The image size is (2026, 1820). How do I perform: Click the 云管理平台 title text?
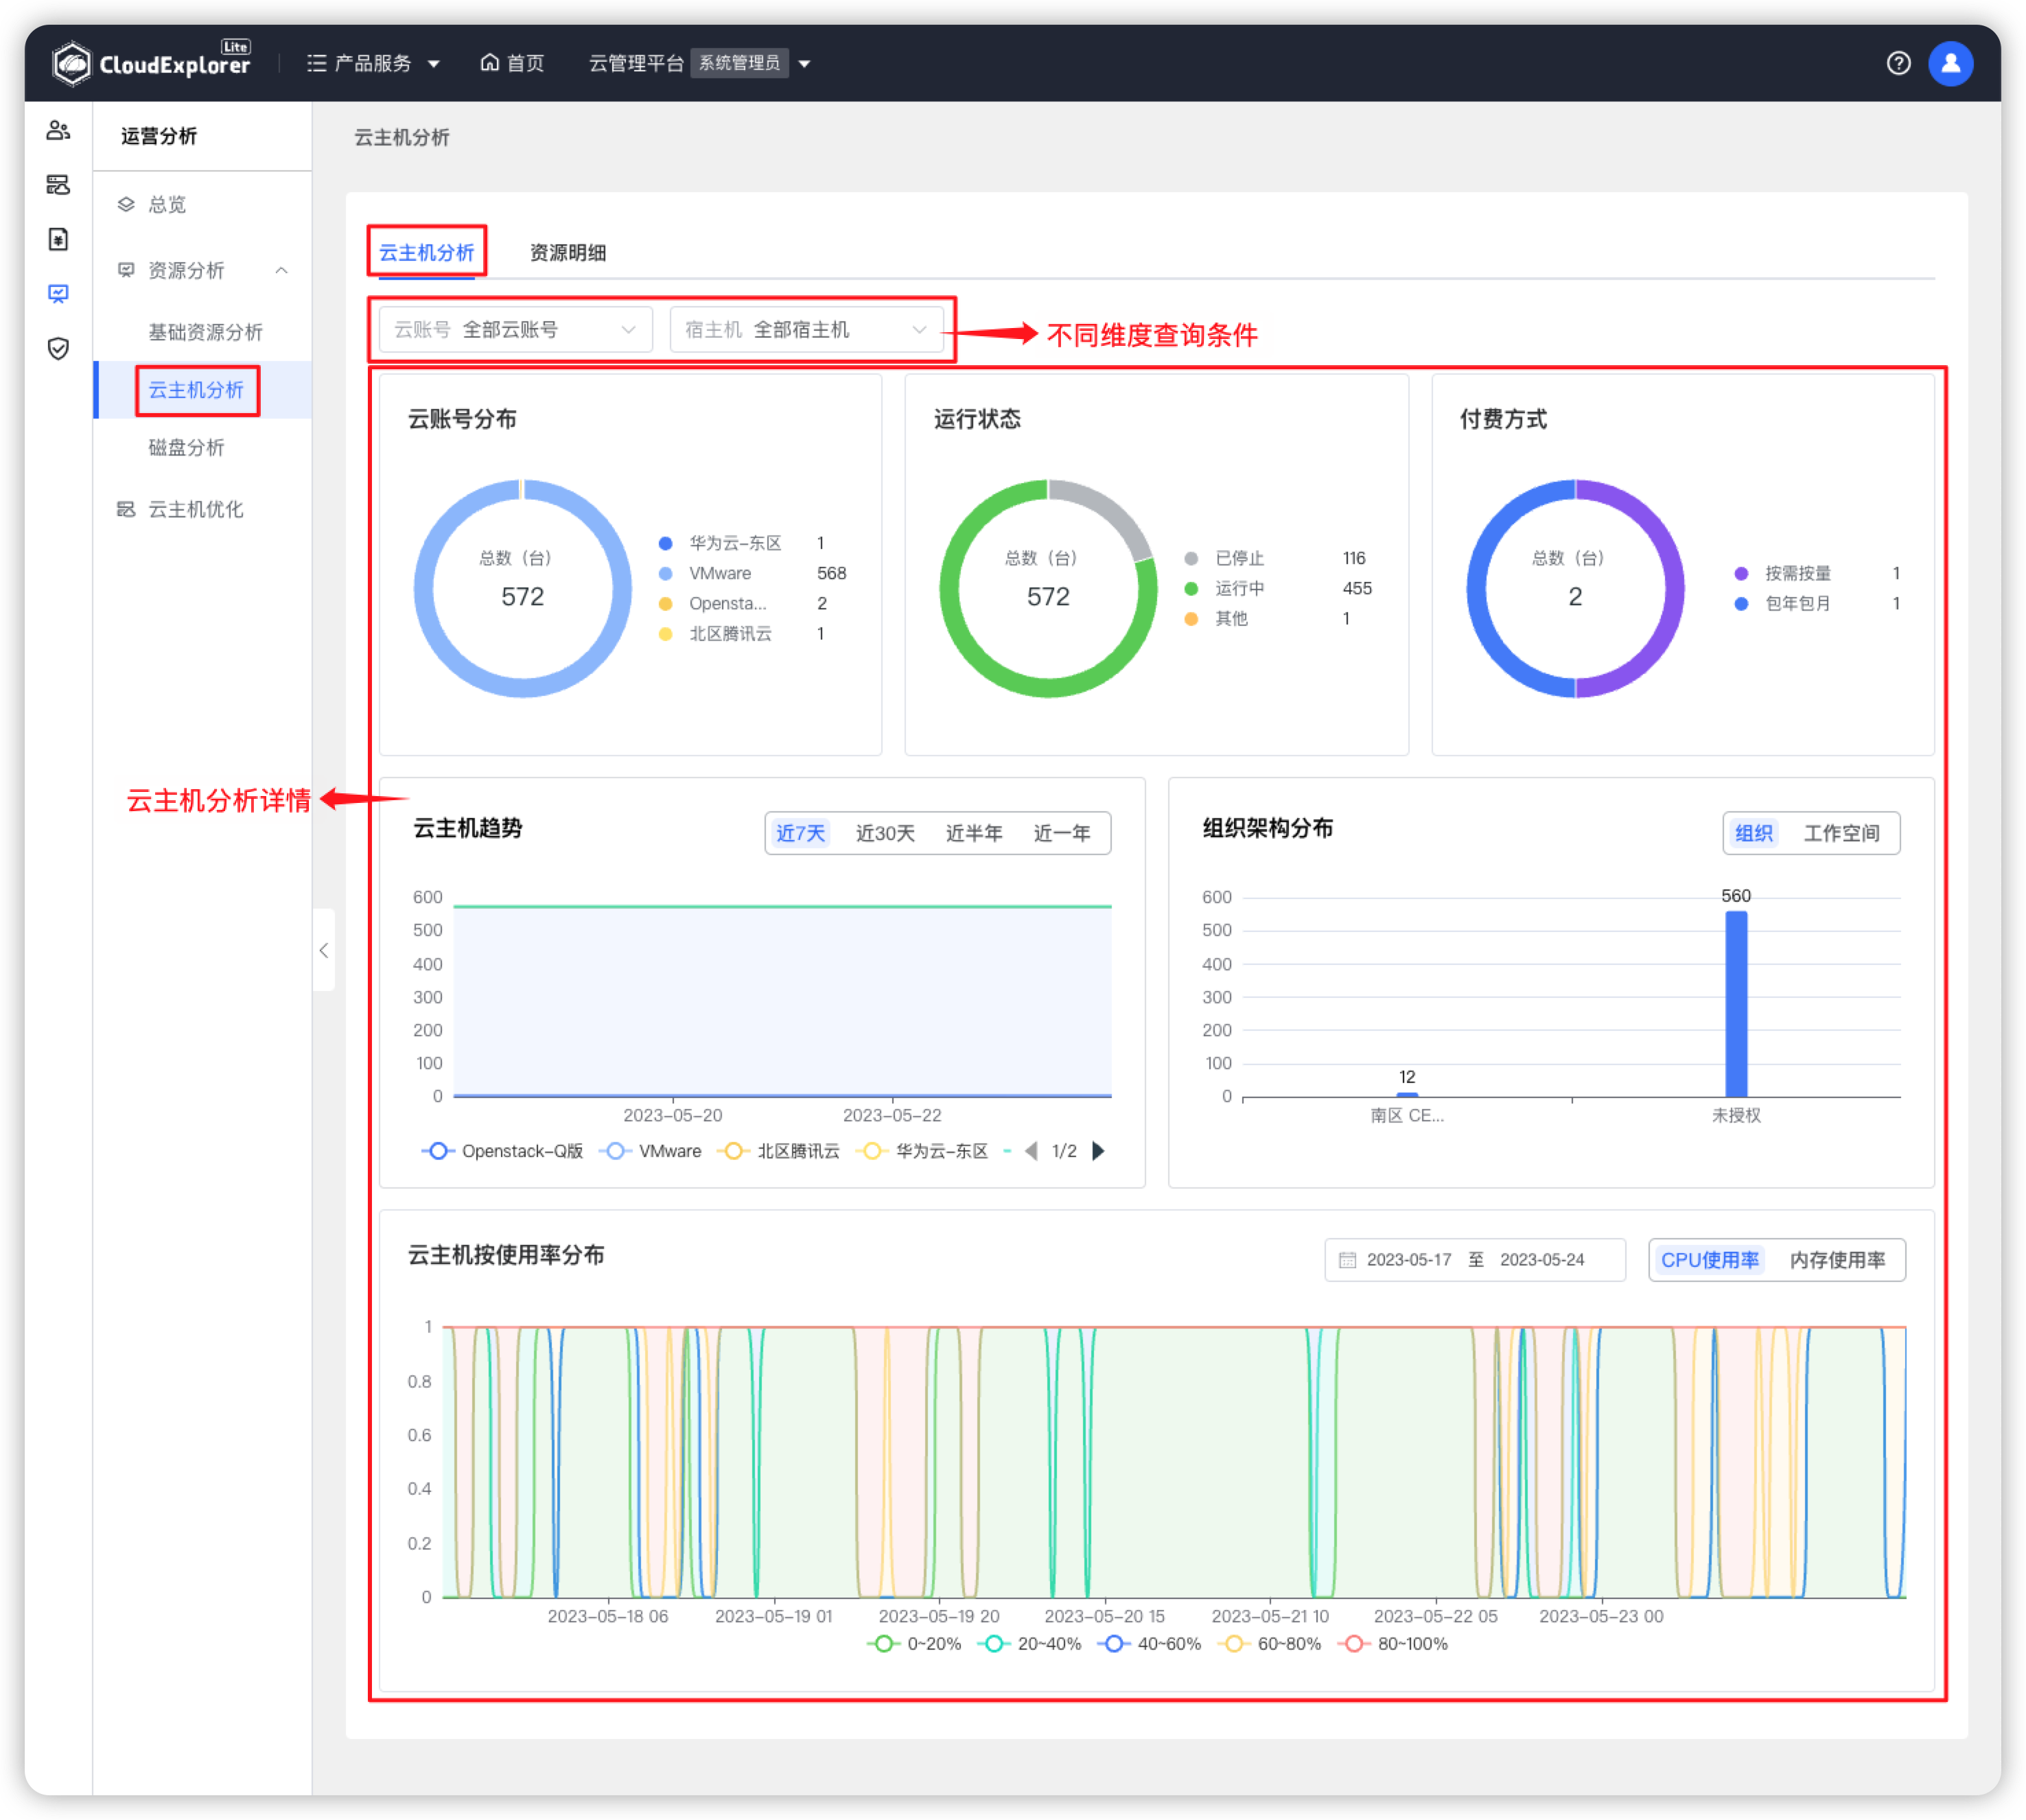(636, 63)
